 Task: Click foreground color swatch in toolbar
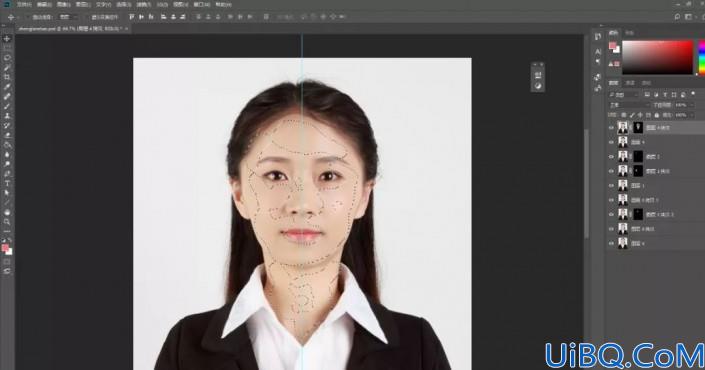[5, 248]
